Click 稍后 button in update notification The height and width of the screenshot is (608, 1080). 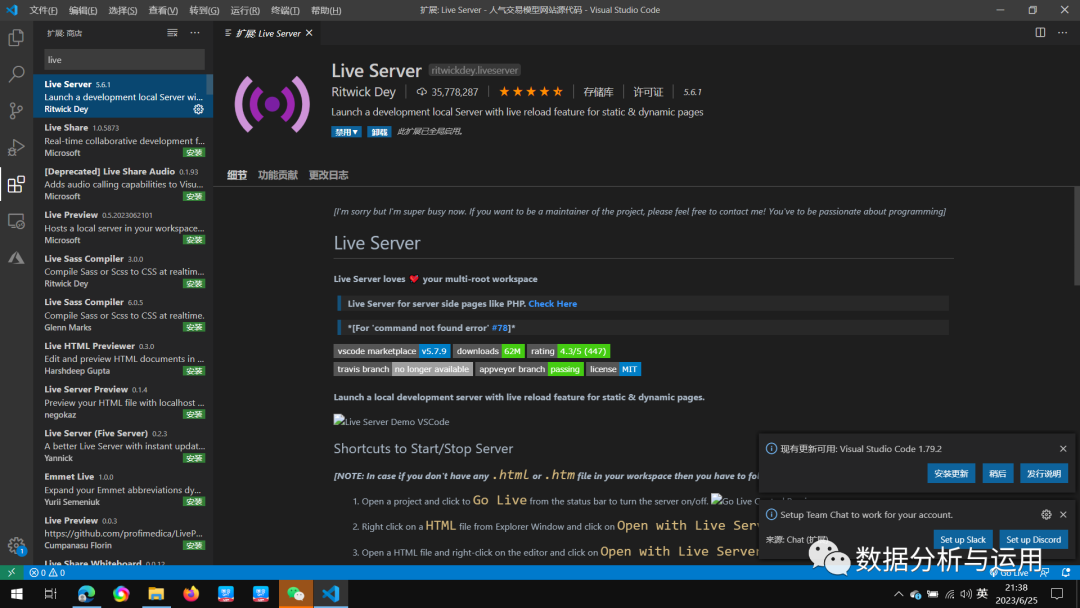[x=997, y=474]
